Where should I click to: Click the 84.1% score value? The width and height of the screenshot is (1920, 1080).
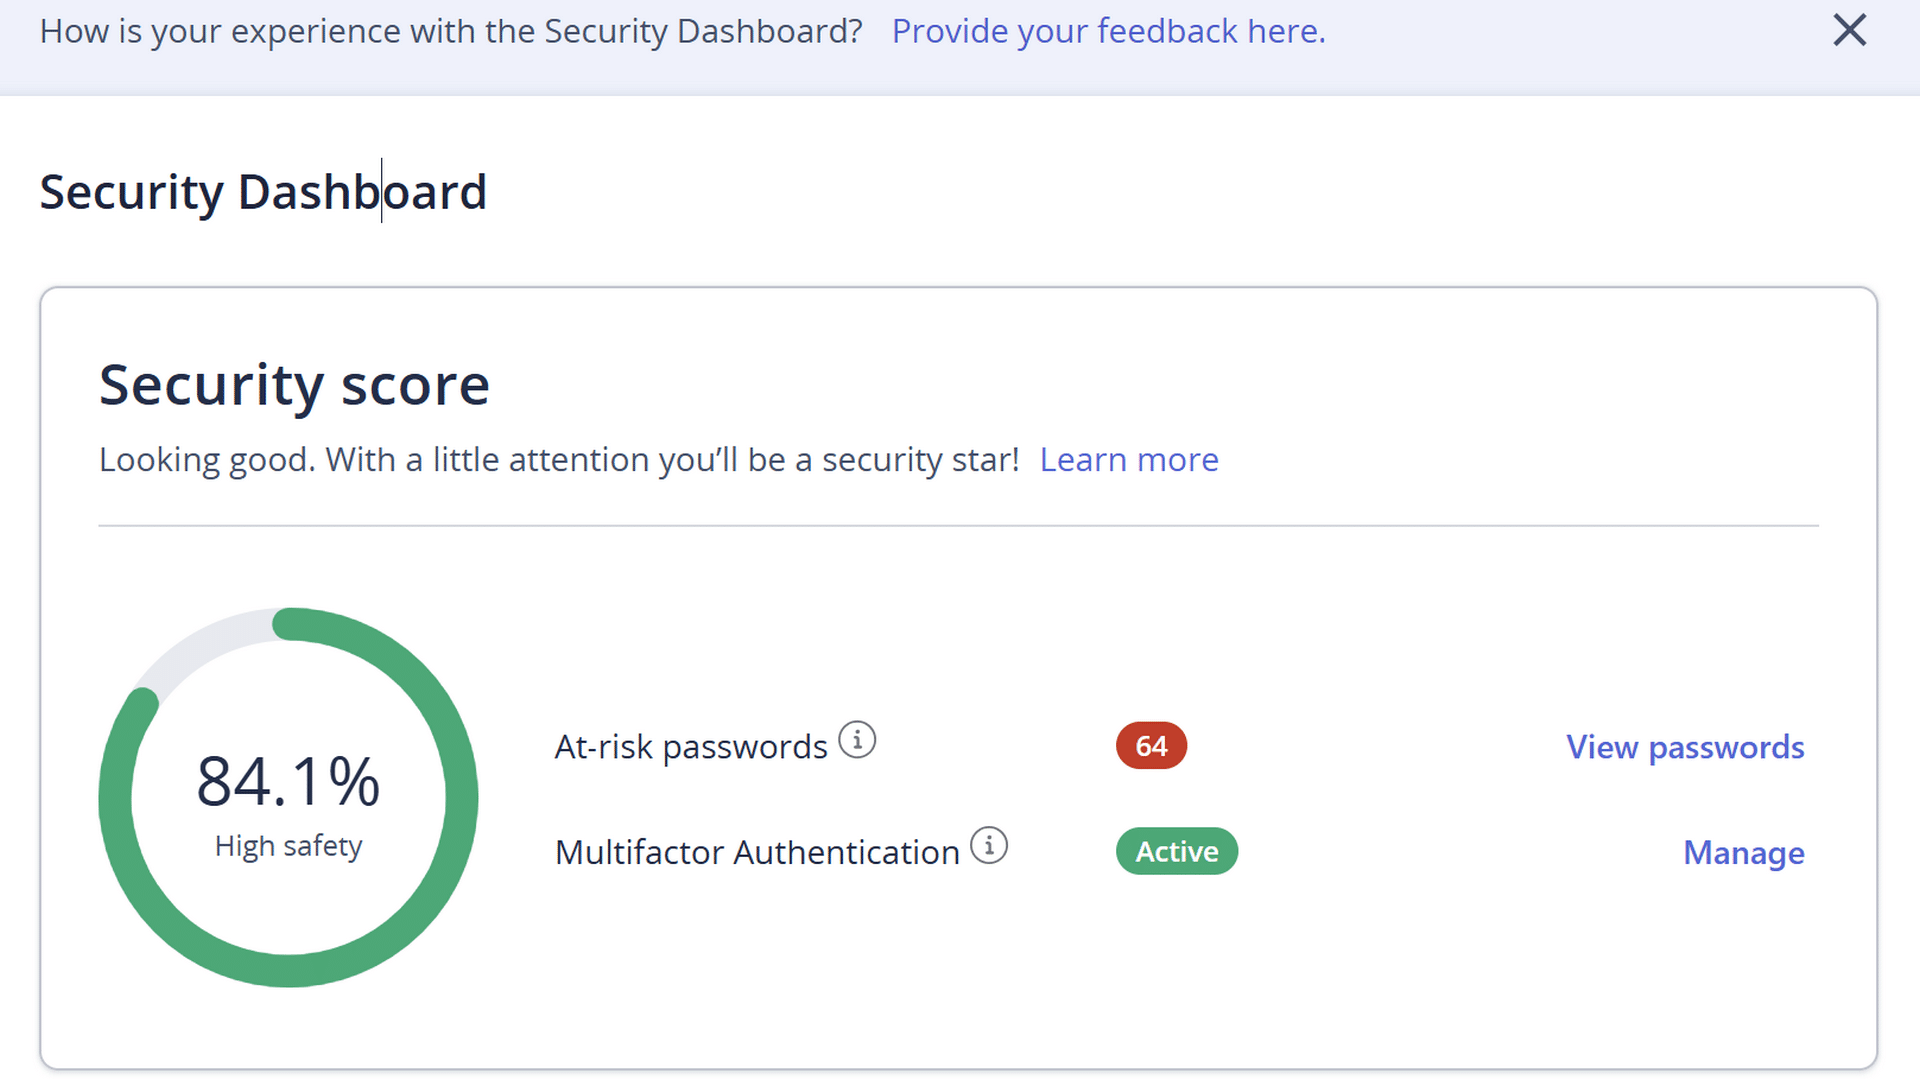click(x=288, y=781)
